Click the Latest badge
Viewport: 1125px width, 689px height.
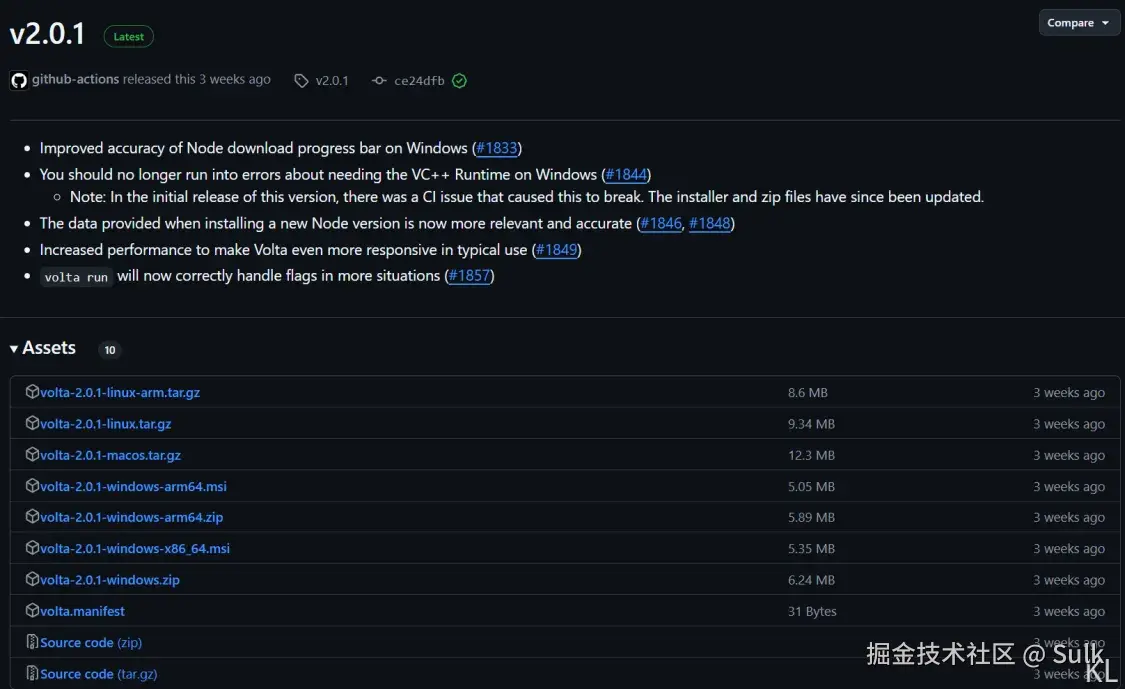[x=128, y=37]
